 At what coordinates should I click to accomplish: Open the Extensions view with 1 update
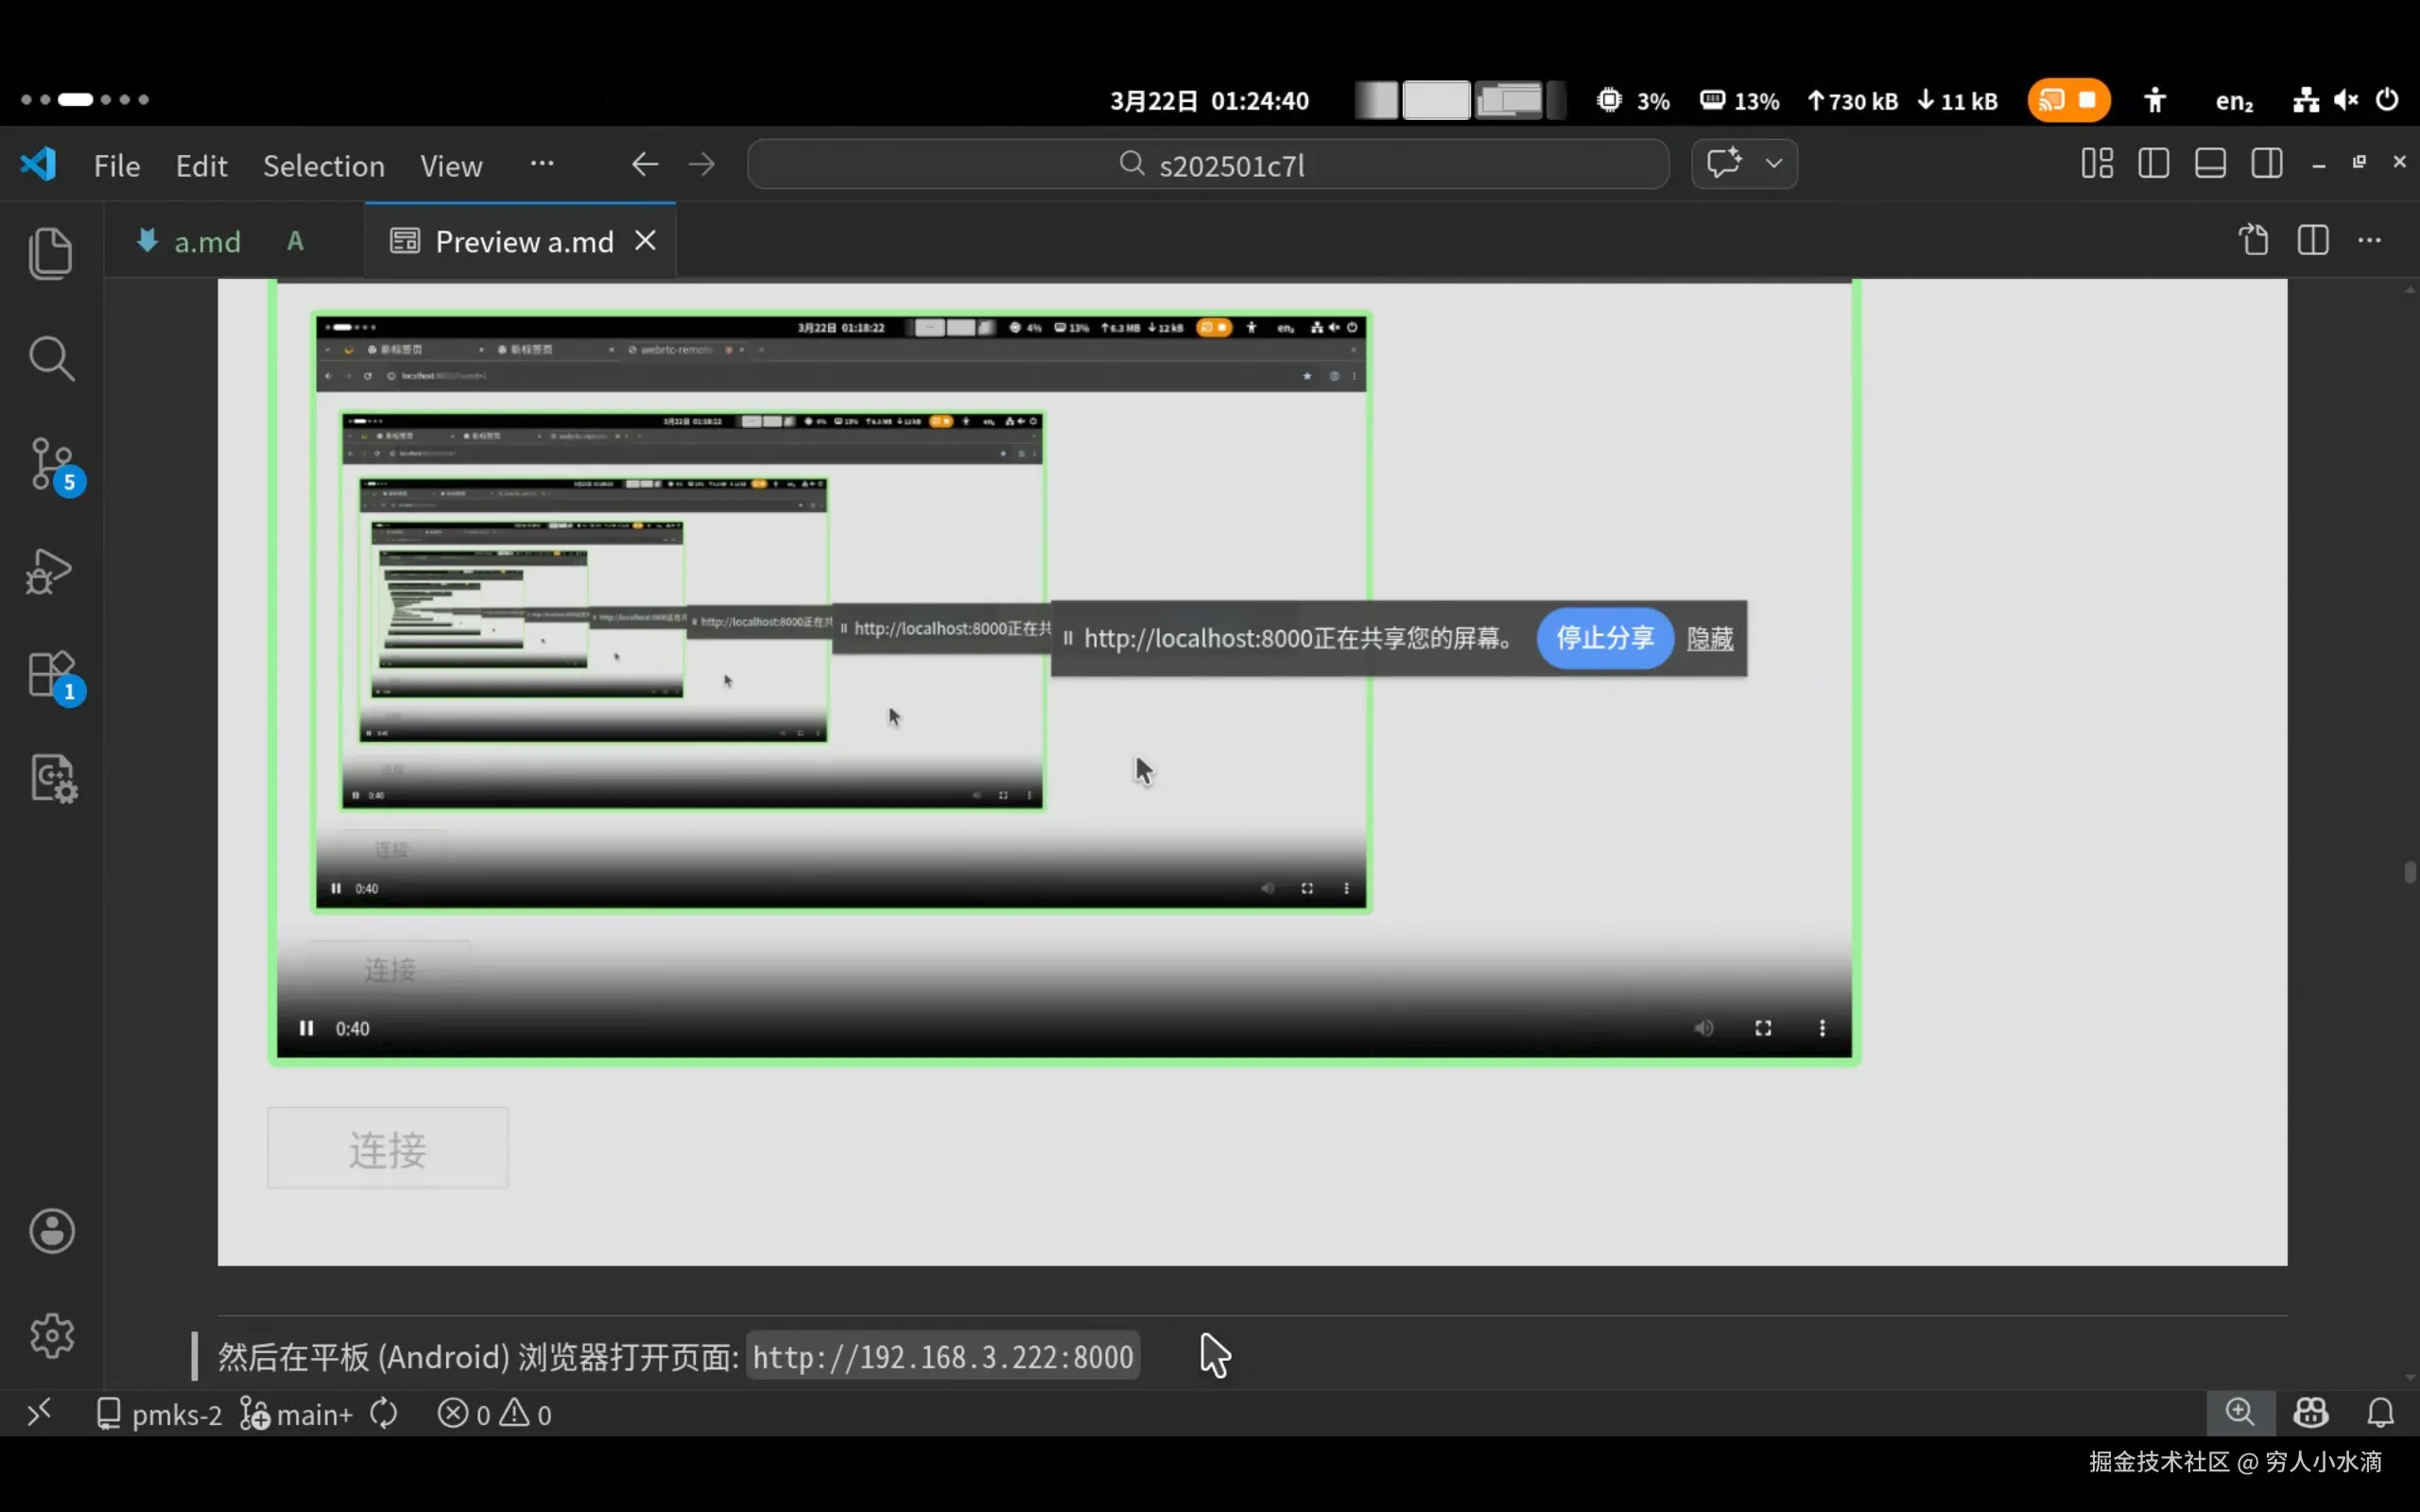click(x=52, y=675)
